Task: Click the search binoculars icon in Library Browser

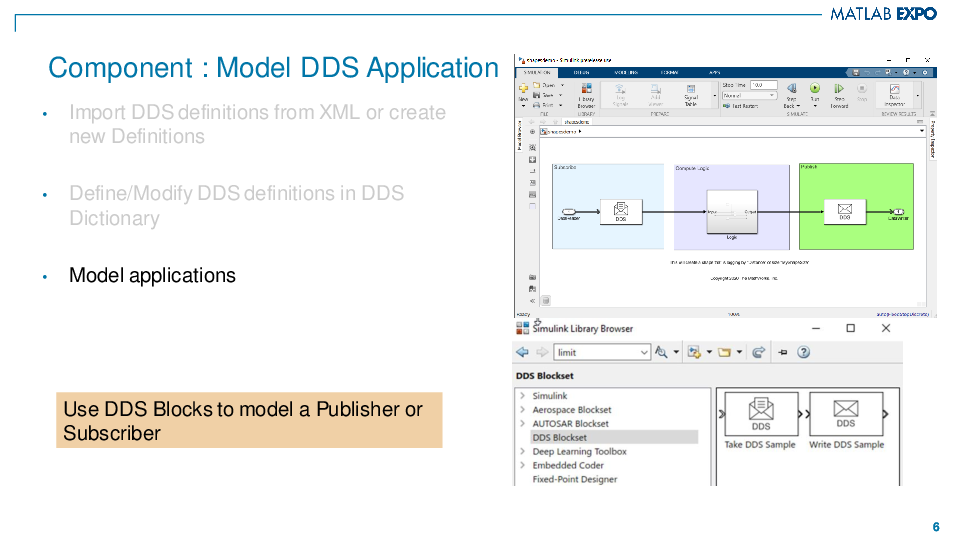Action: coord(661,352)
